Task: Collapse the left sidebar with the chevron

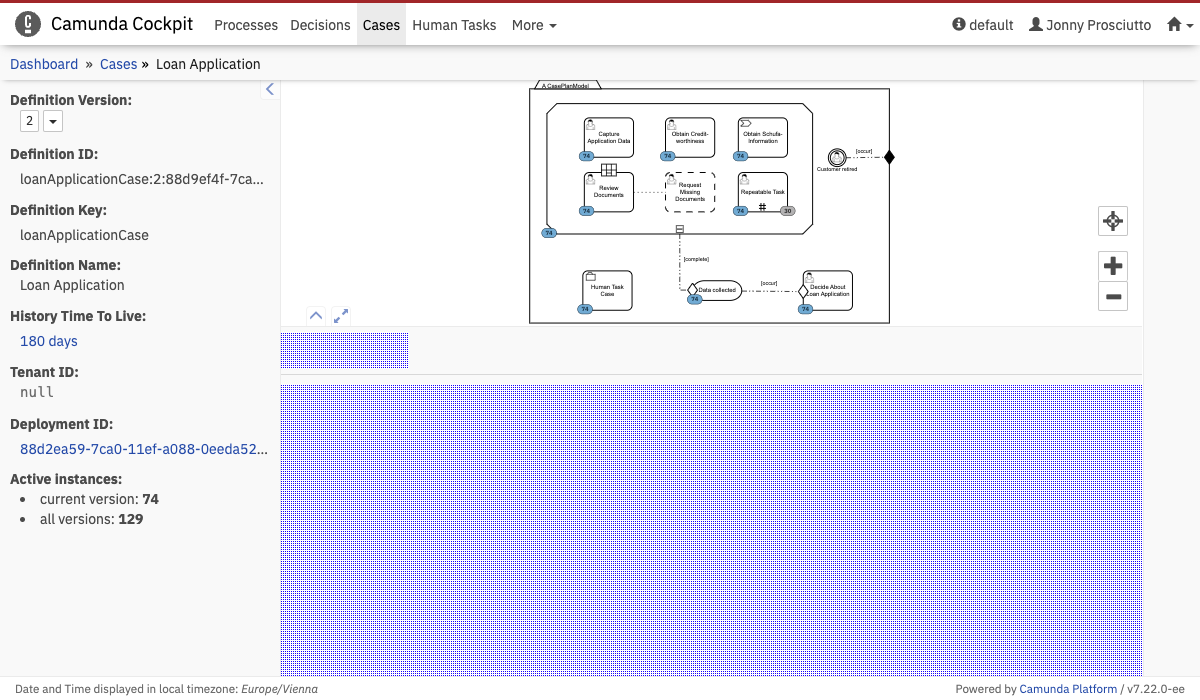Action: click(x=269, y=89)
